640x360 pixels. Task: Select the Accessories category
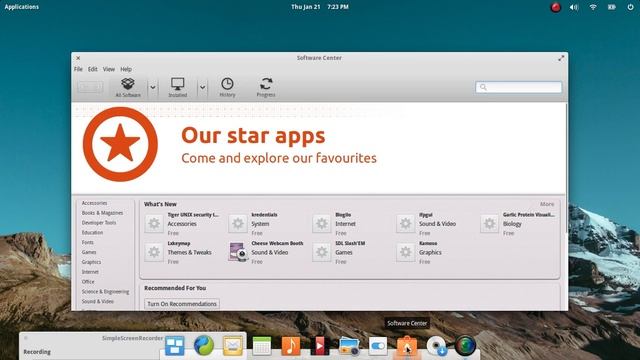[x=94, y=203]
